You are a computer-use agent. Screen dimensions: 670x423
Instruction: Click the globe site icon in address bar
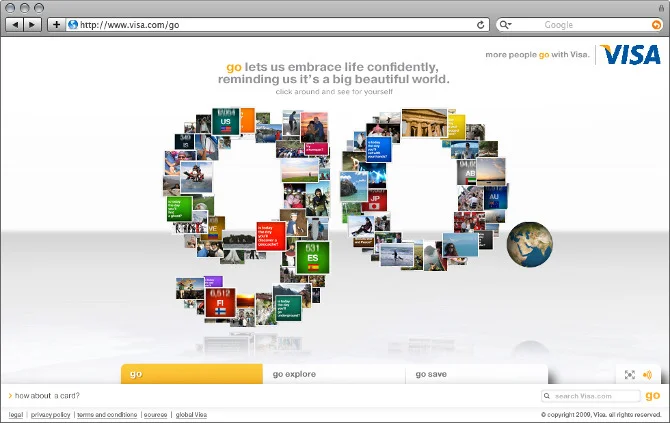pos(73,25)
